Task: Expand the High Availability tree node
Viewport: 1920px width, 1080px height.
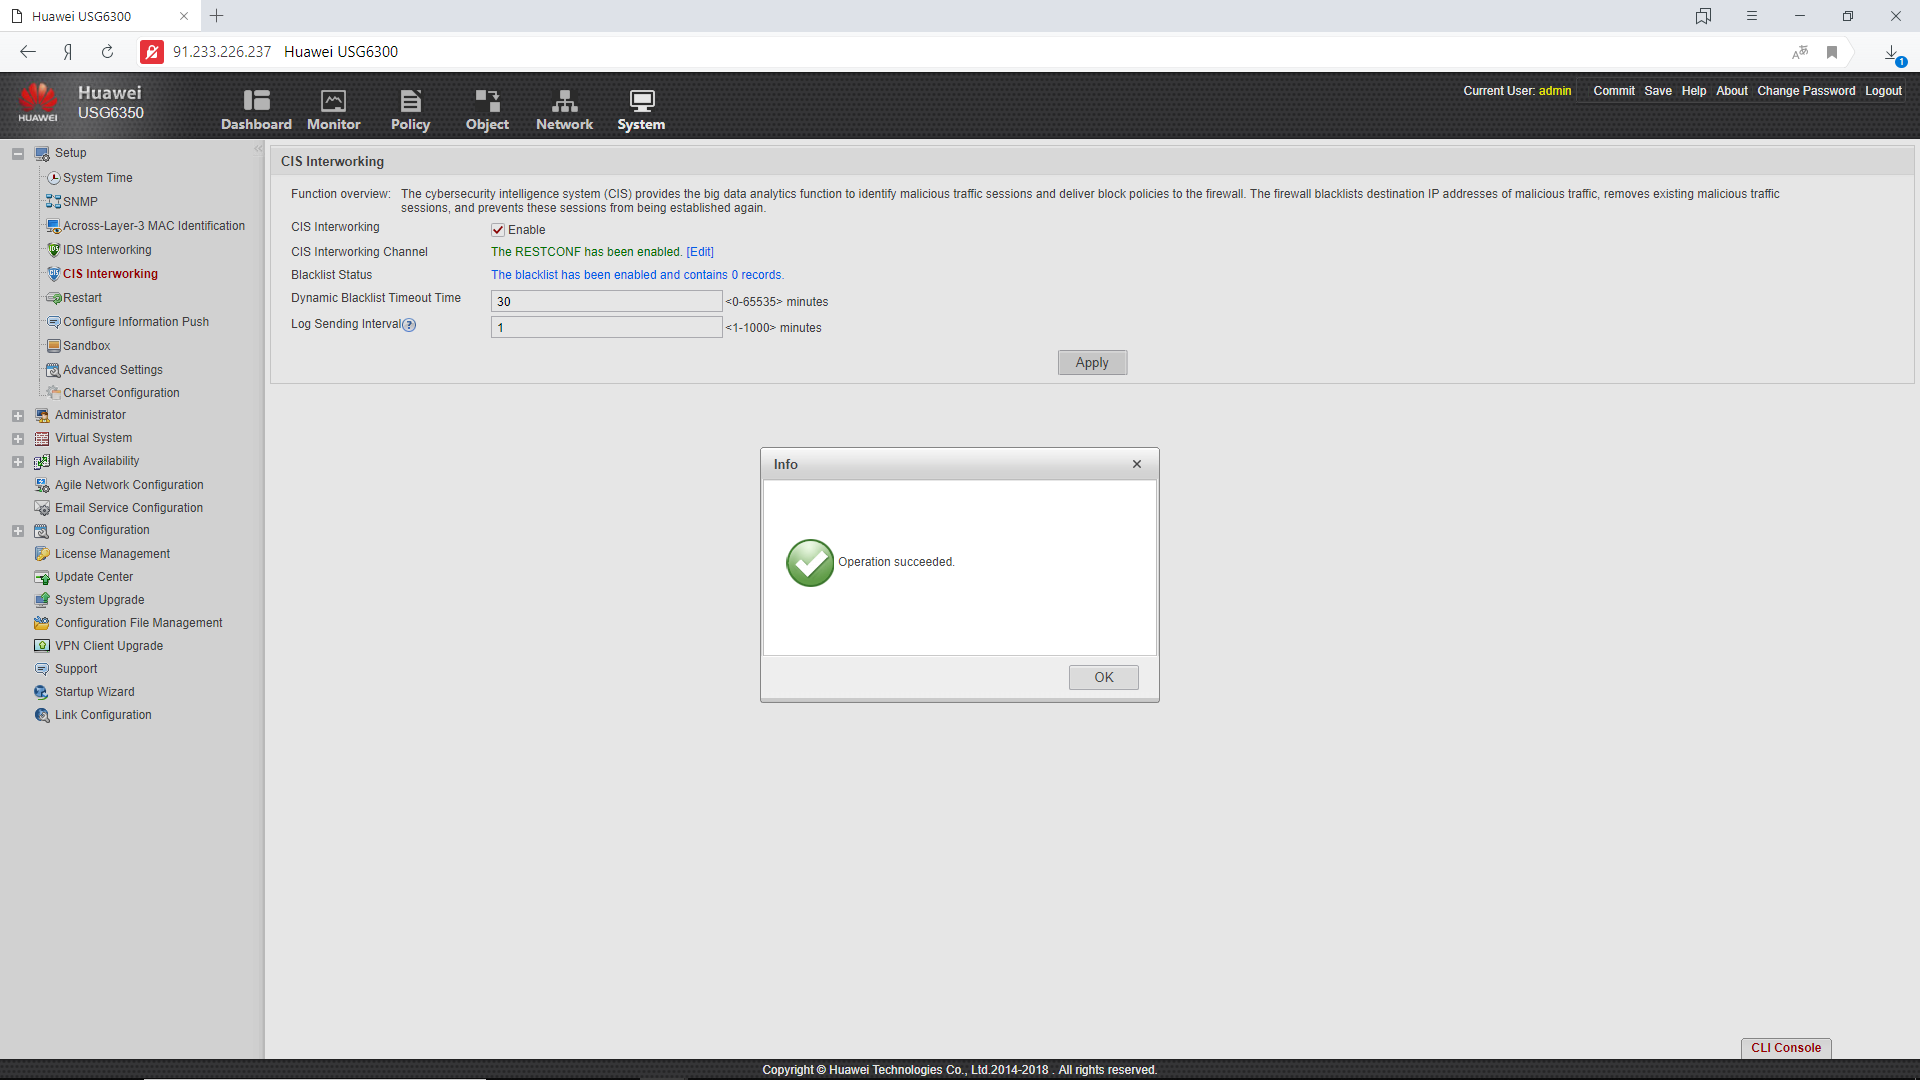Action: pos(18,462)
